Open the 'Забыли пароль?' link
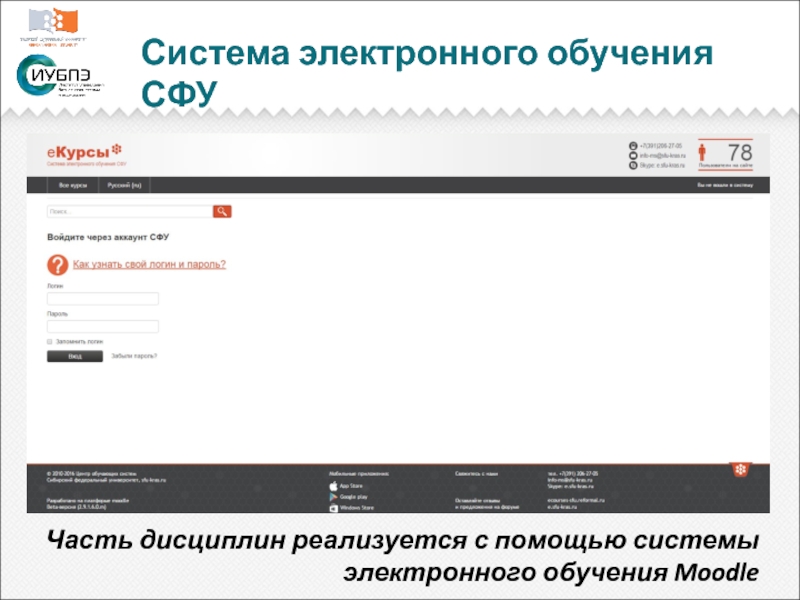800x600 pixels. (x=134, y=356)
